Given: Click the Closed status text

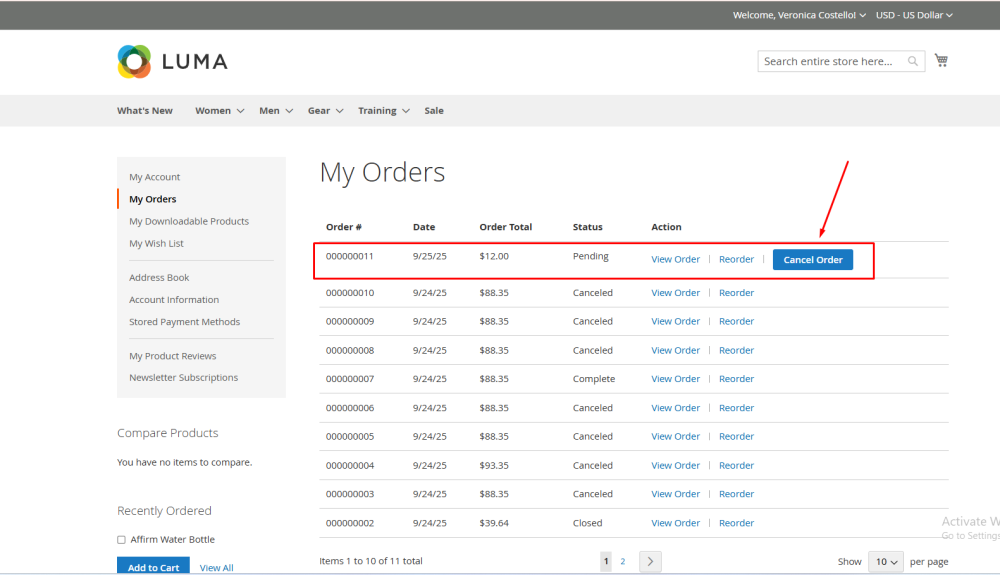Looking at the screenshot, I should tap(587, 523).
